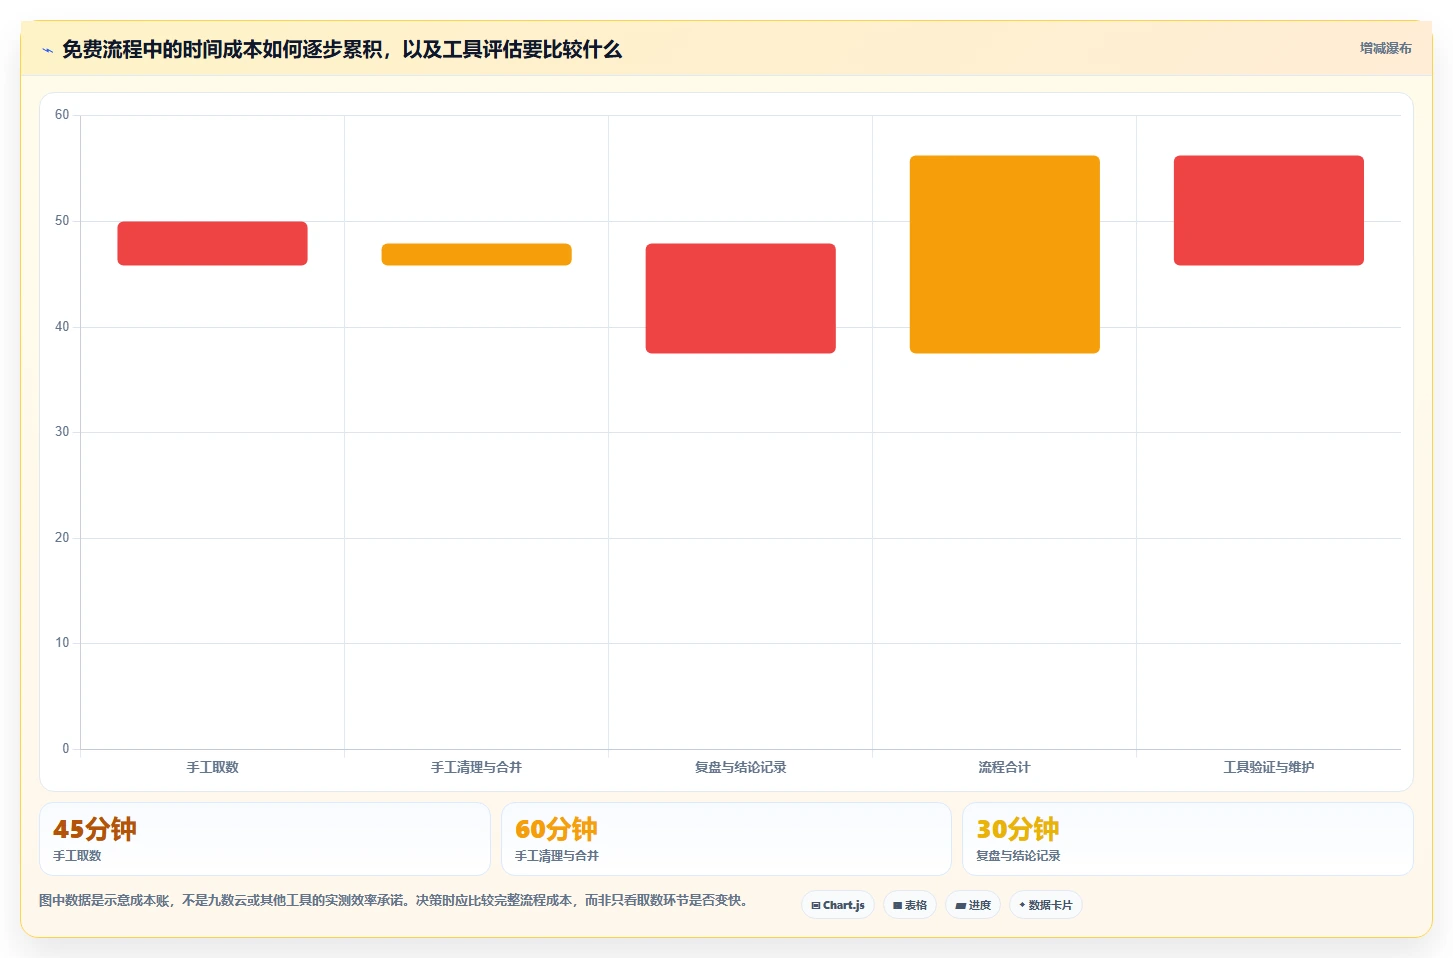1453x958 pixels.
Task: Select the 60分钟 手工清理与合并 data card
Action: click(x=726, y=839)
